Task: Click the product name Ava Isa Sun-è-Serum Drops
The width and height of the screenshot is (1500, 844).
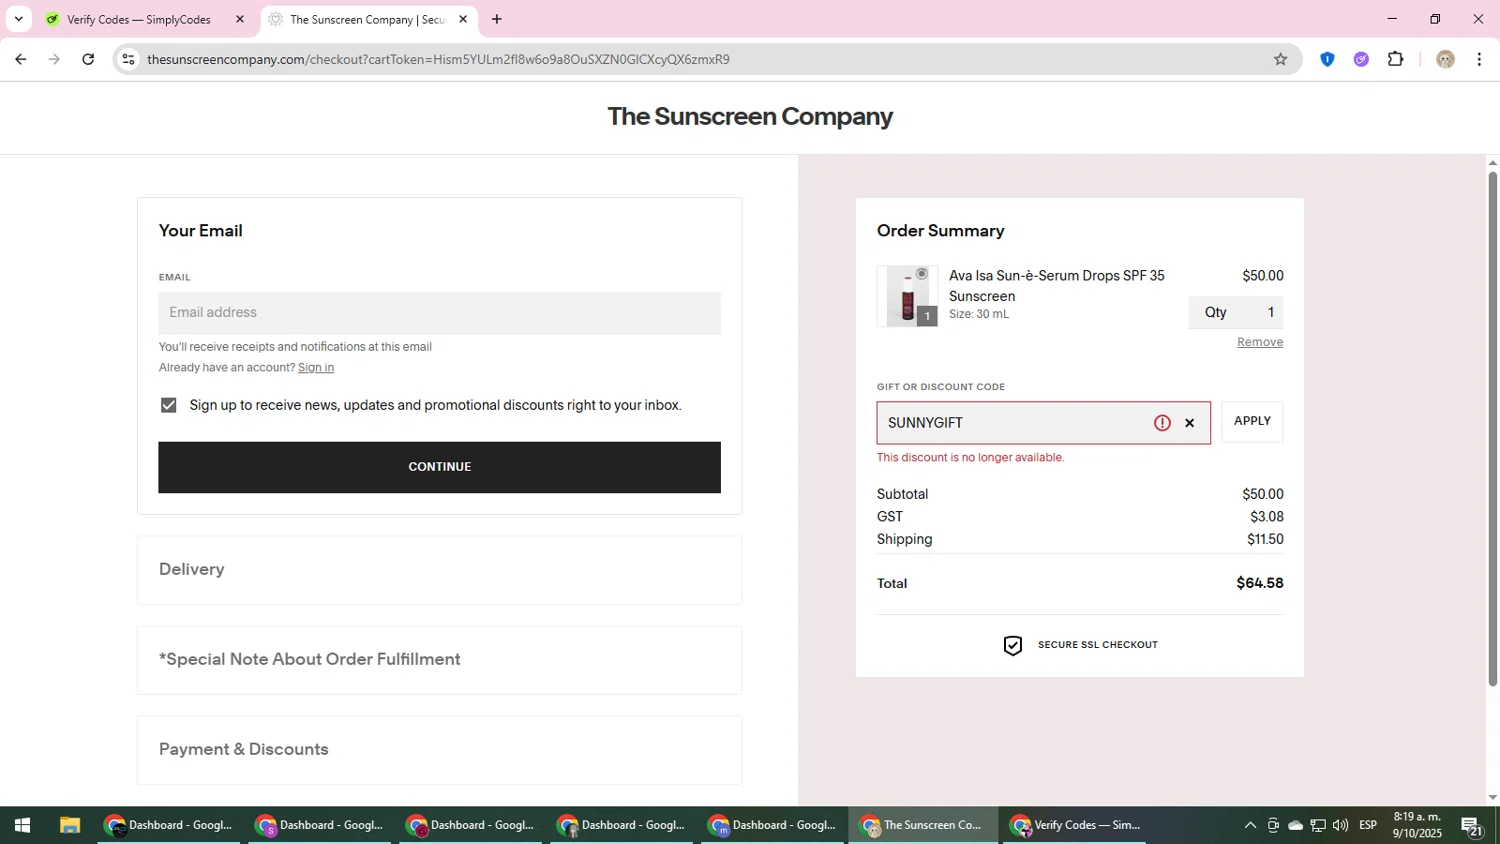Action: (1057, 286)
